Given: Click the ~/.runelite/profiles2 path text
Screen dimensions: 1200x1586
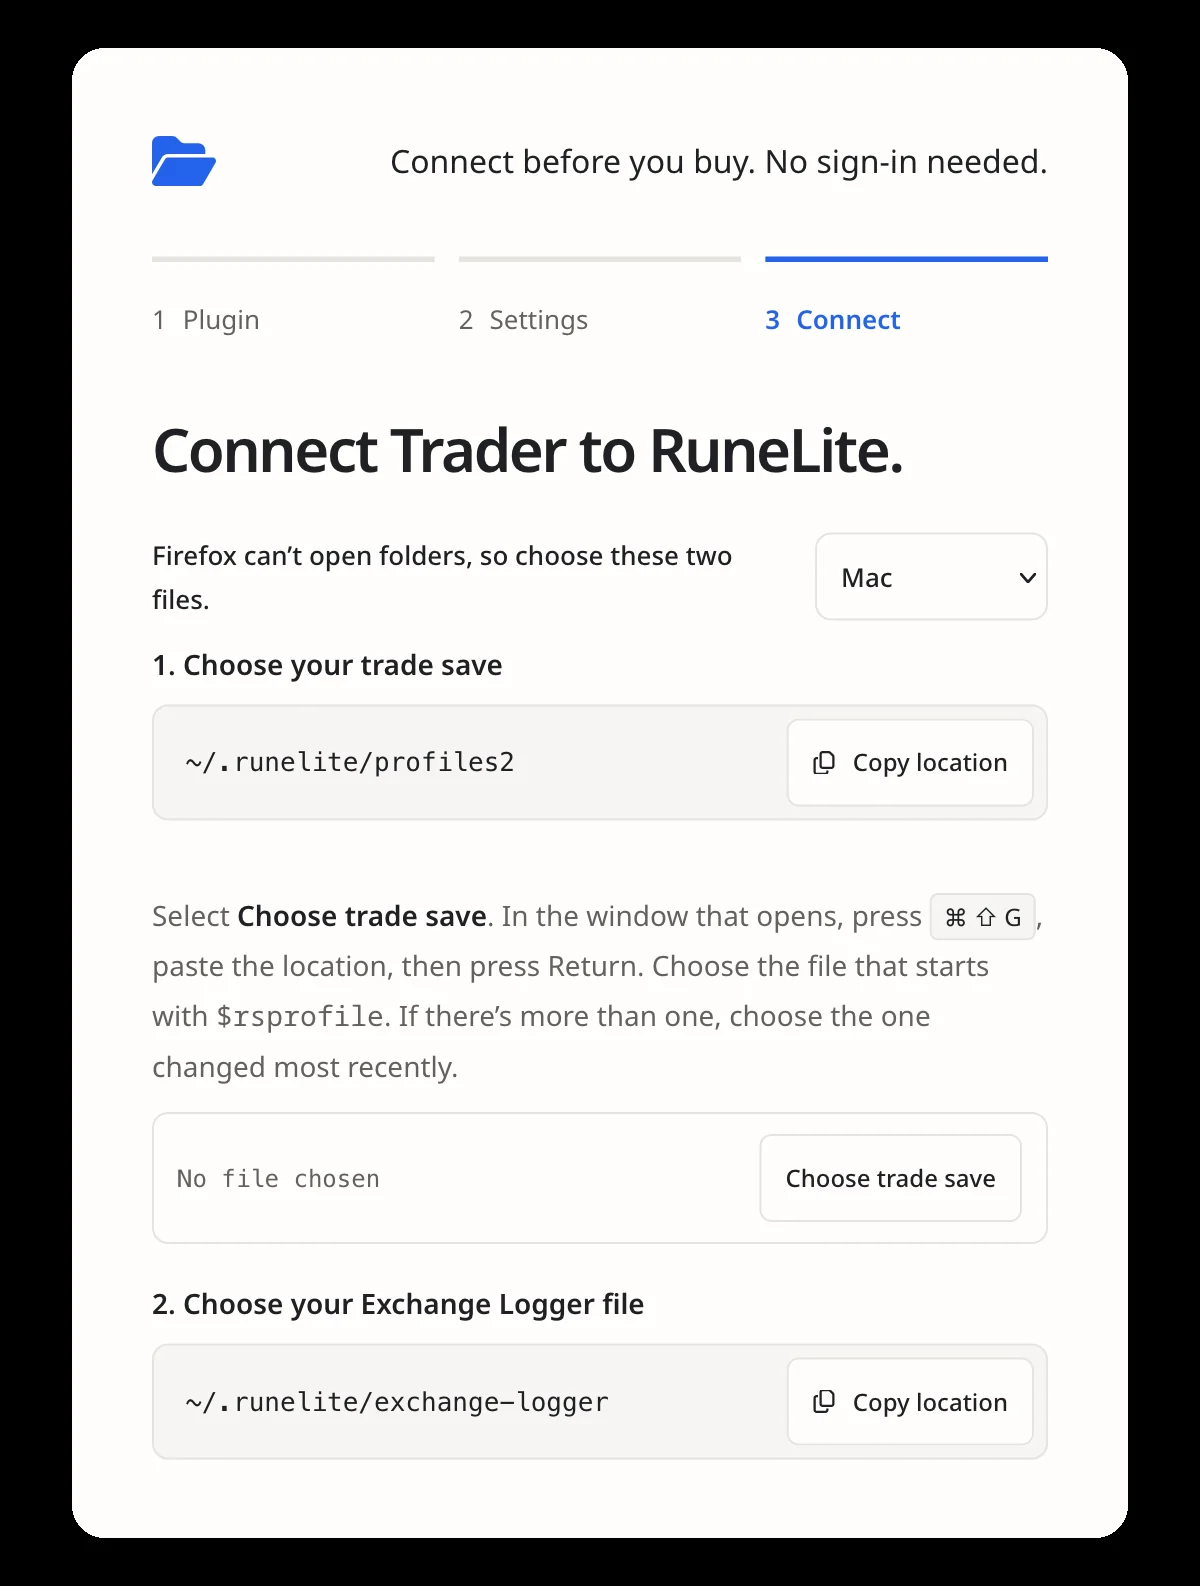Looking at the screenshot, I should 350,762.
